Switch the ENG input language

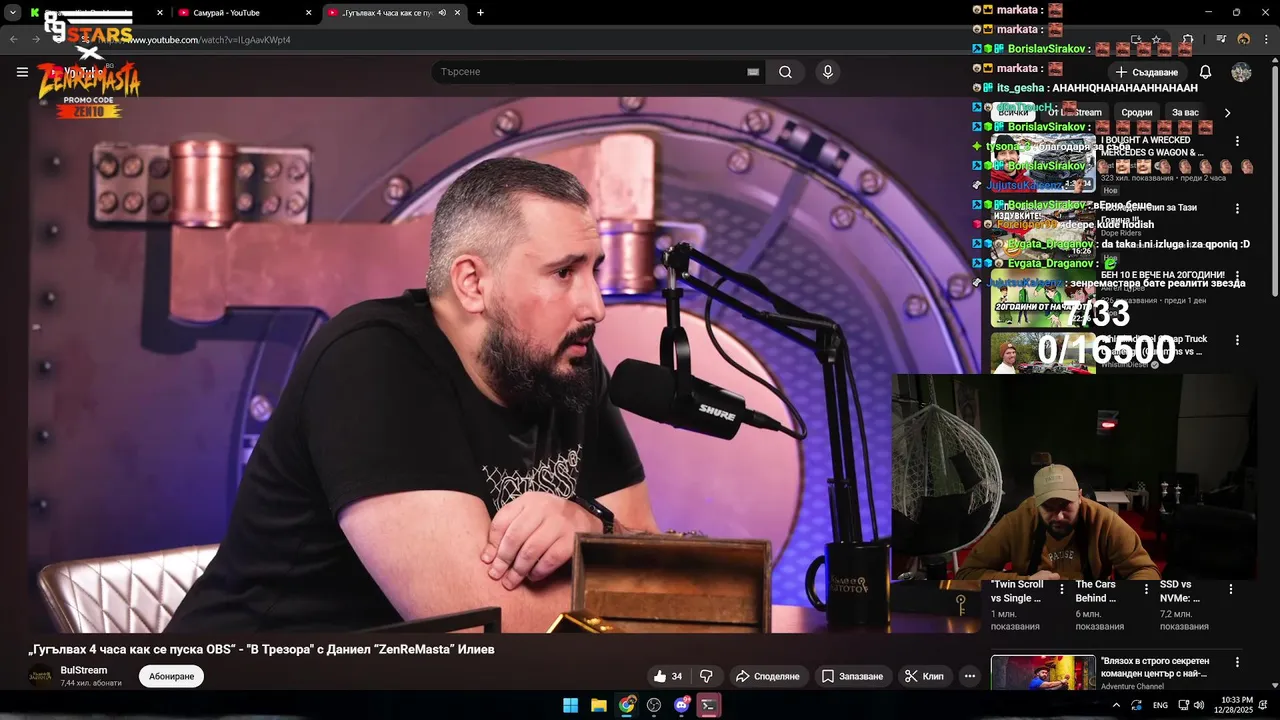(1160, 705)
